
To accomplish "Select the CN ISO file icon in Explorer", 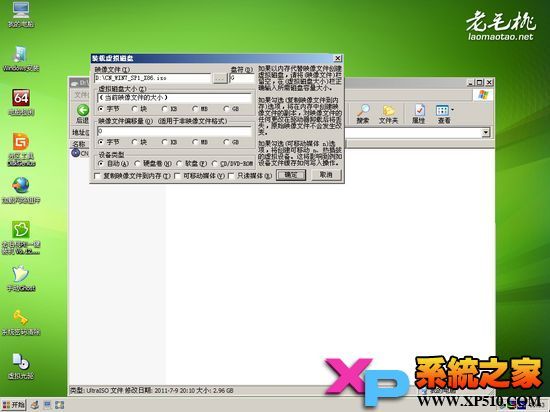I will tap(75, 153).
